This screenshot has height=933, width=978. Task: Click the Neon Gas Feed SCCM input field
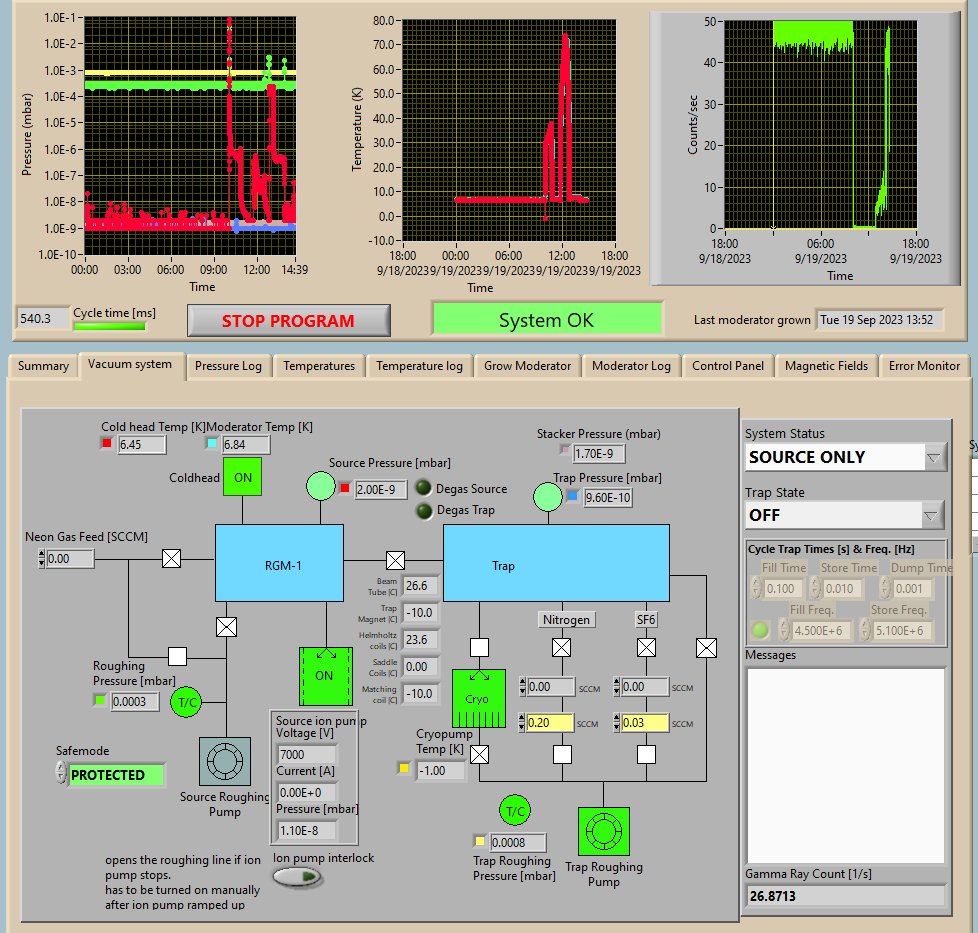coord(70,559)
